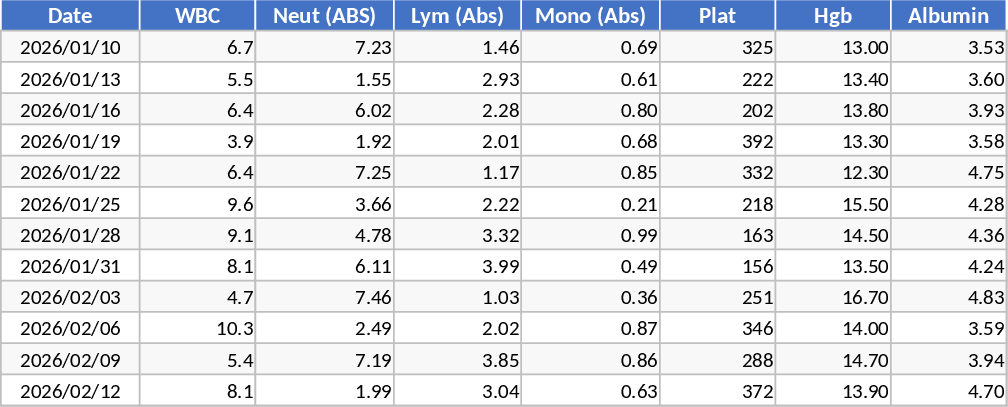Click the Hgb column header

click(x=833, y=15)
